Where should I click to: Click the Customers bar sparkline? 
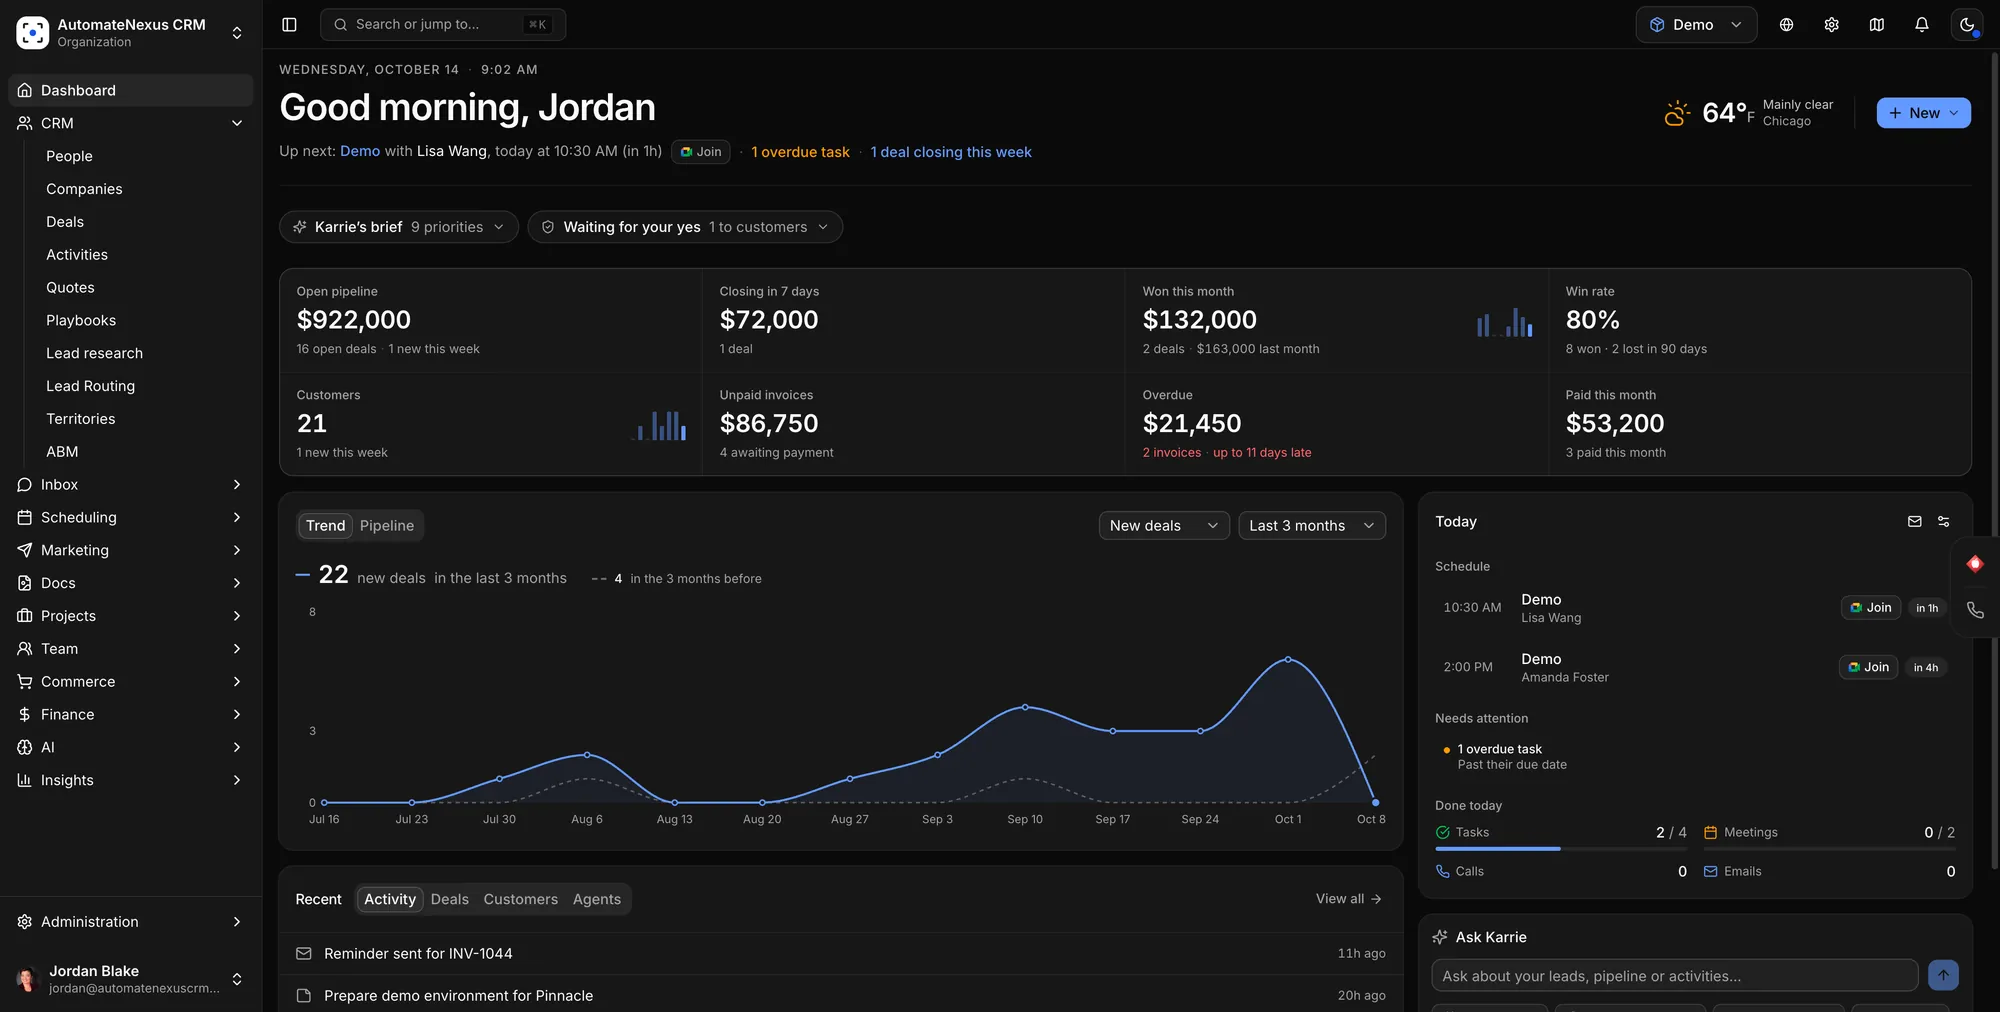(x=660, y=426)
